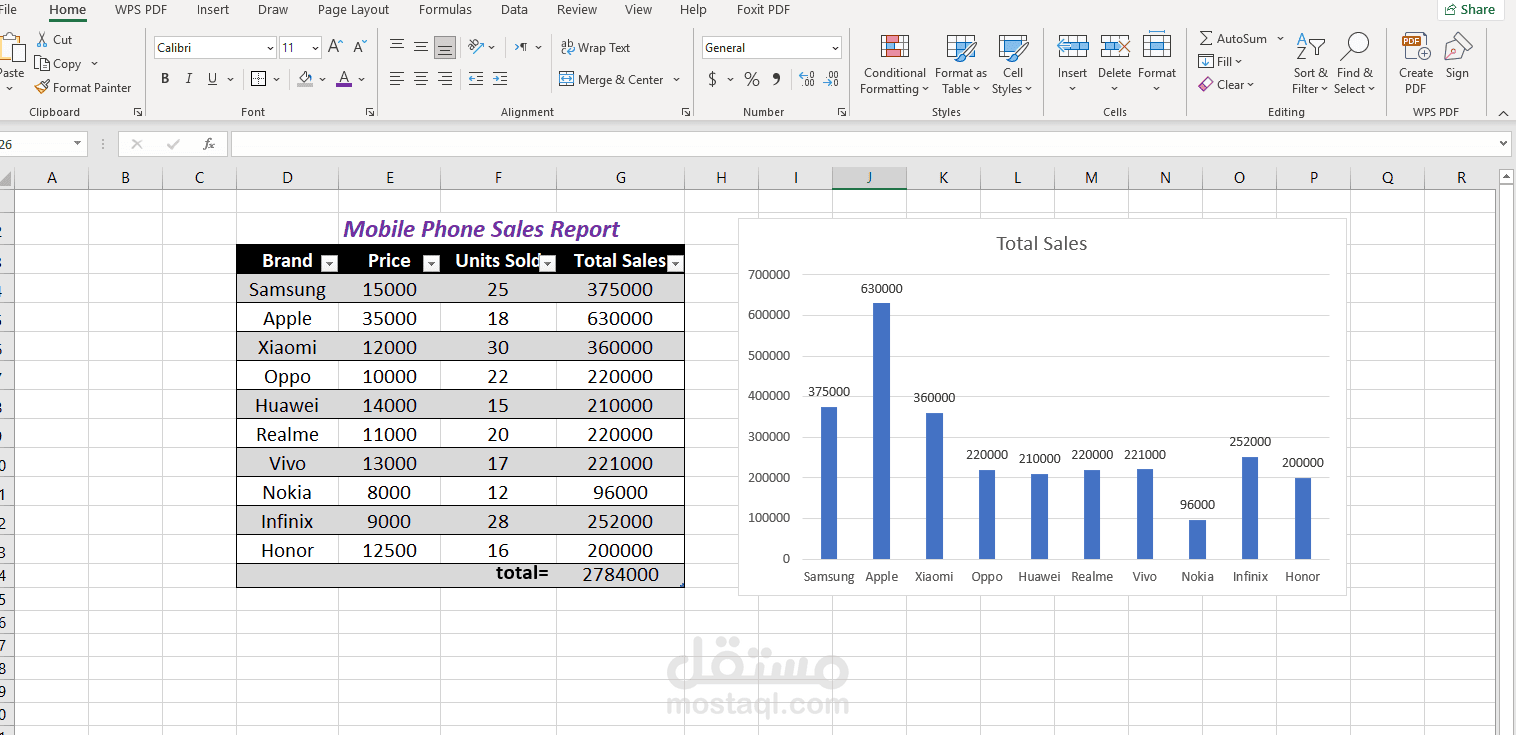
Task: Expand the Merge & Center dropdown arrow
Action: (677, 80)
